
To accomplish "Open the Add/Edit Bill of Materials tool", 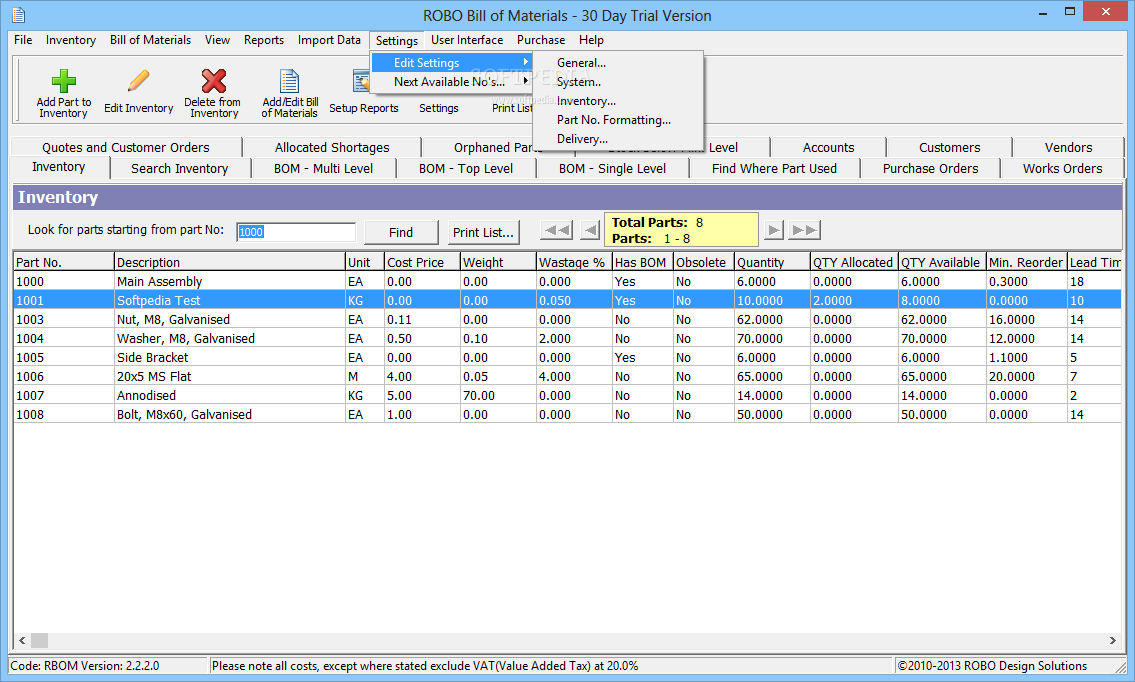I will coord(289,82).
